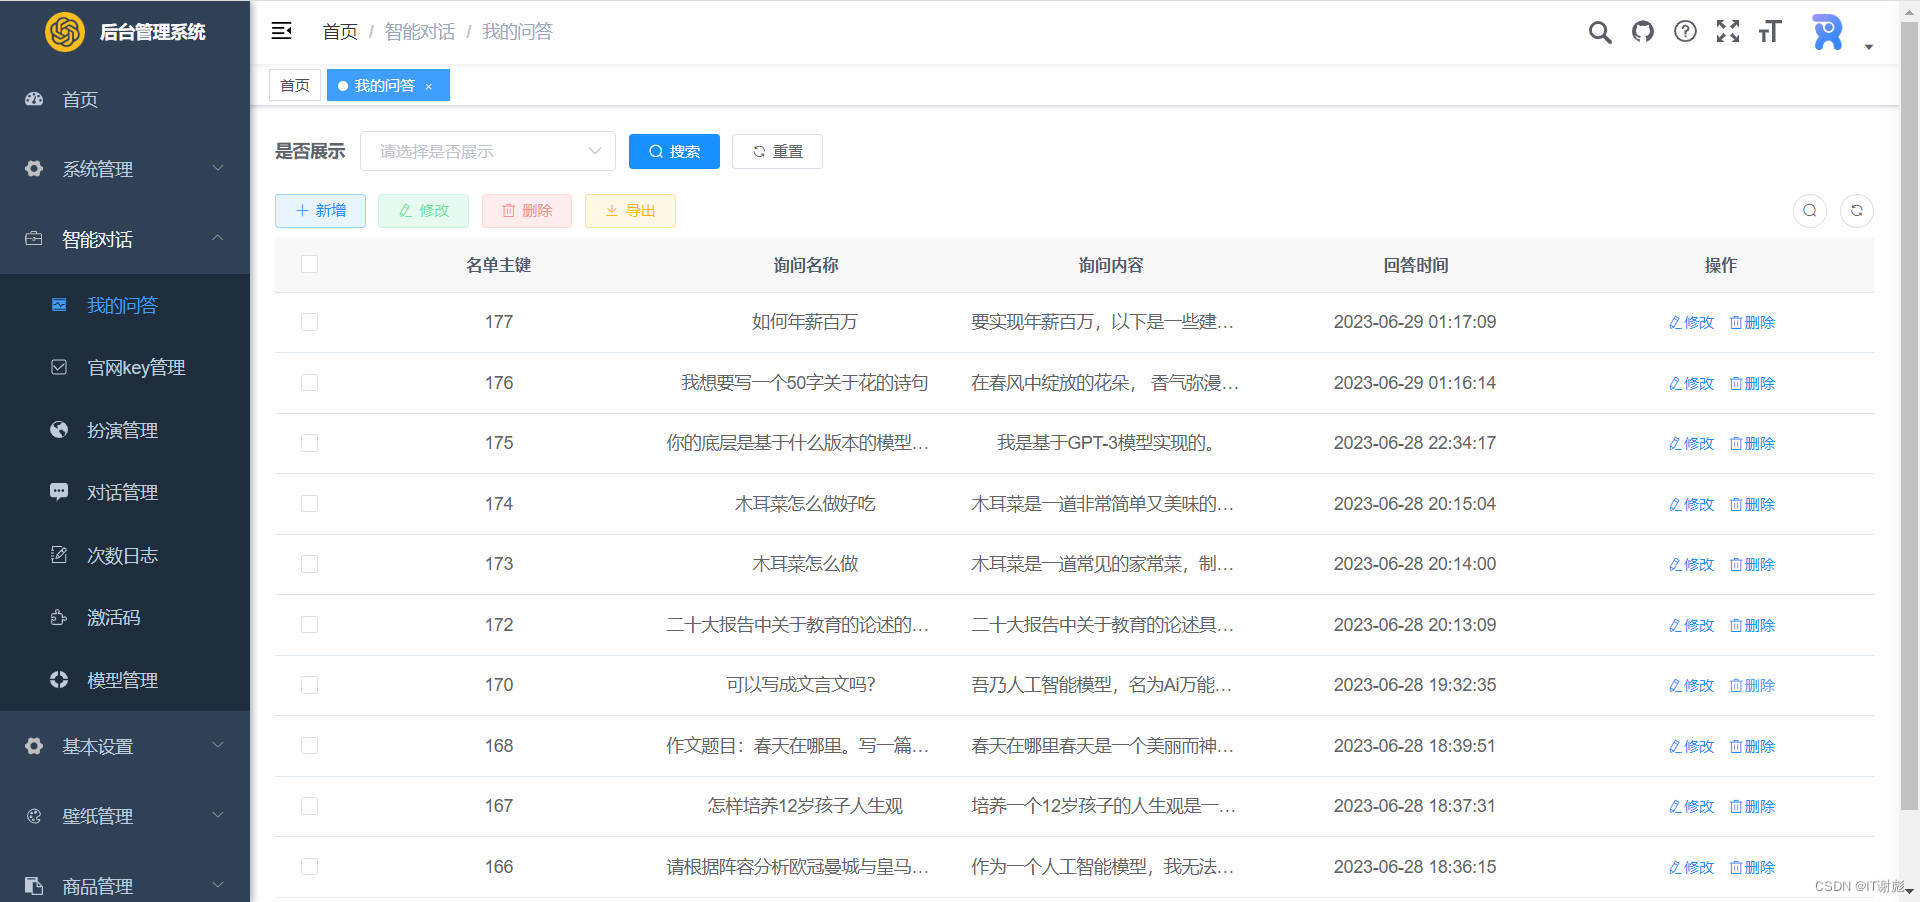Open the GitHub repository icon
Screen dimensions: 1920x902
(1643, 31)
